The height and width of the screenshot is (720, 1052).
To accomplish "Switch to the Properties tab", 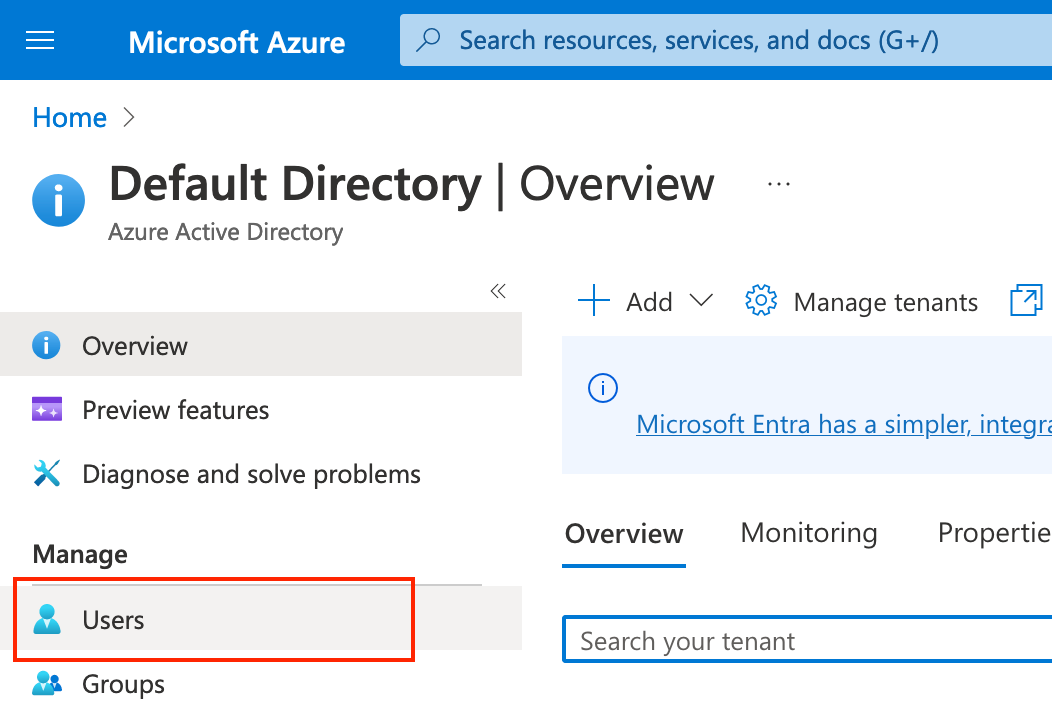I will coord(994,533).
